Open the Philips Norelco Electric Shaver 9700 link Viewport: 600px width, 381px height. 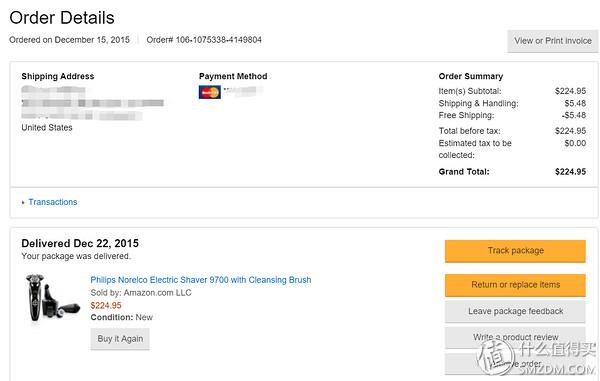[201, 280]
